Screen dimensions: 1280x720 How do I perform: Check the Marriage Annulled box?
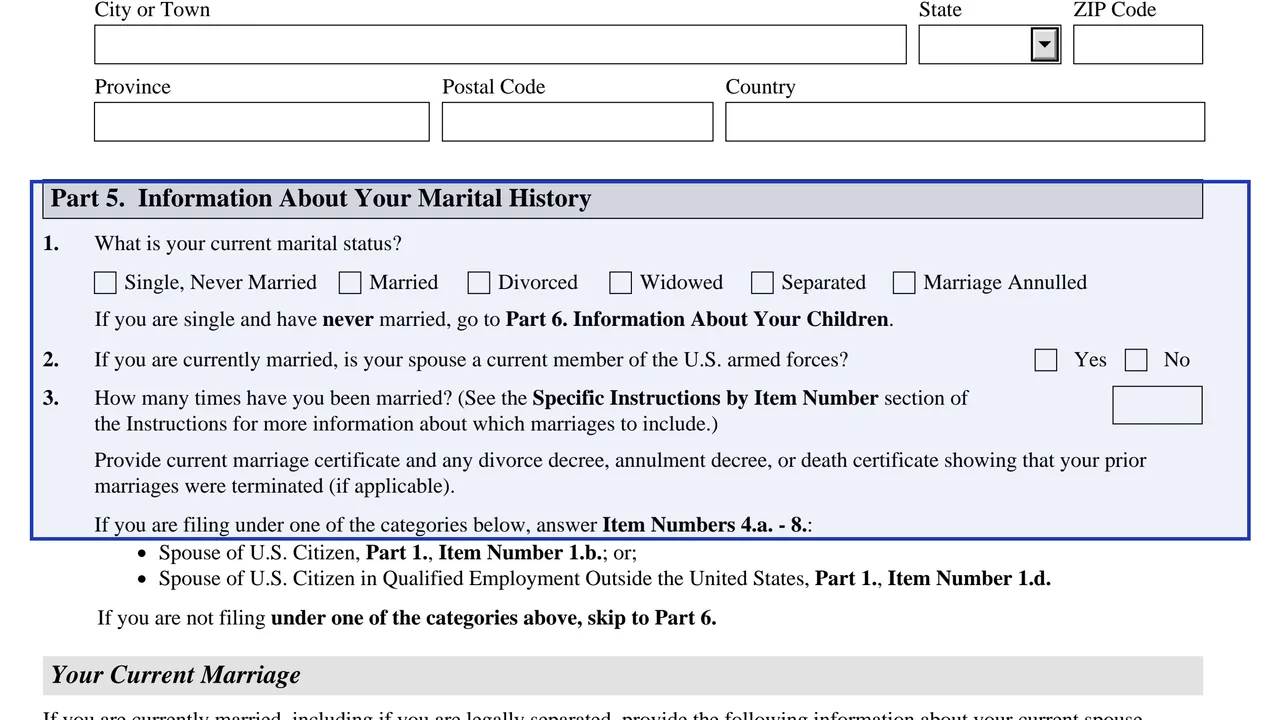pyautogui.click(x=904, y=283)
